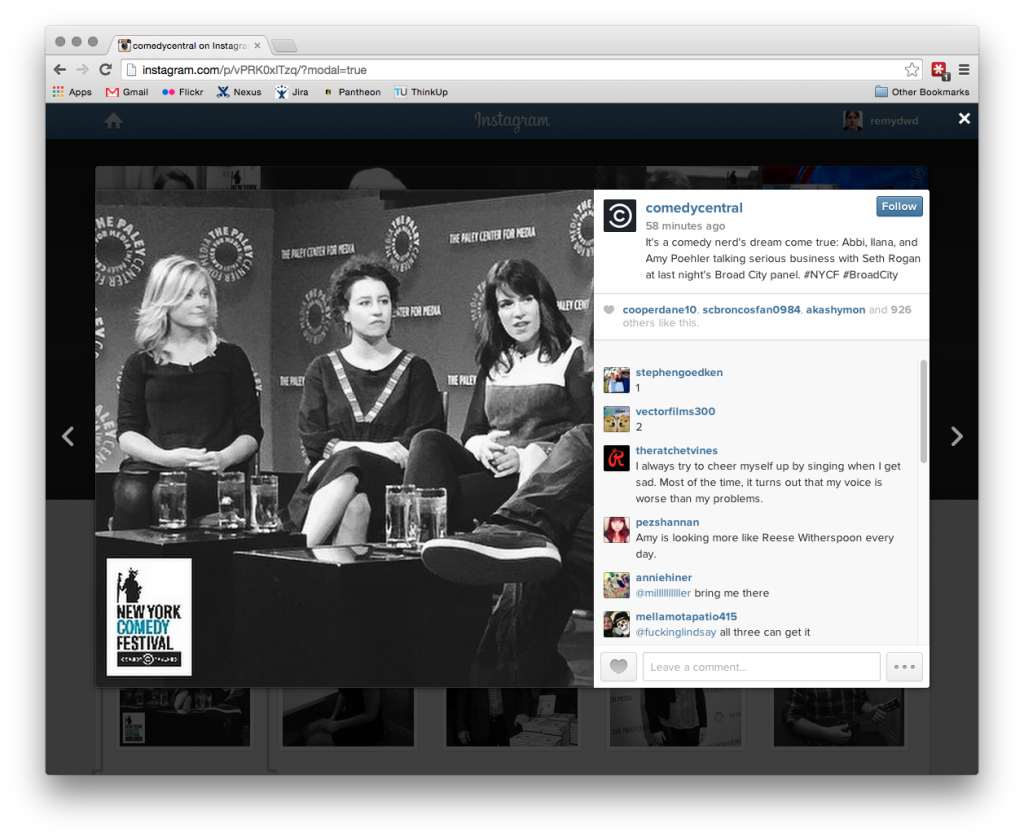Click the comedycentral username link
This screenshot has width=1024, height=840.
click(694, 208)
